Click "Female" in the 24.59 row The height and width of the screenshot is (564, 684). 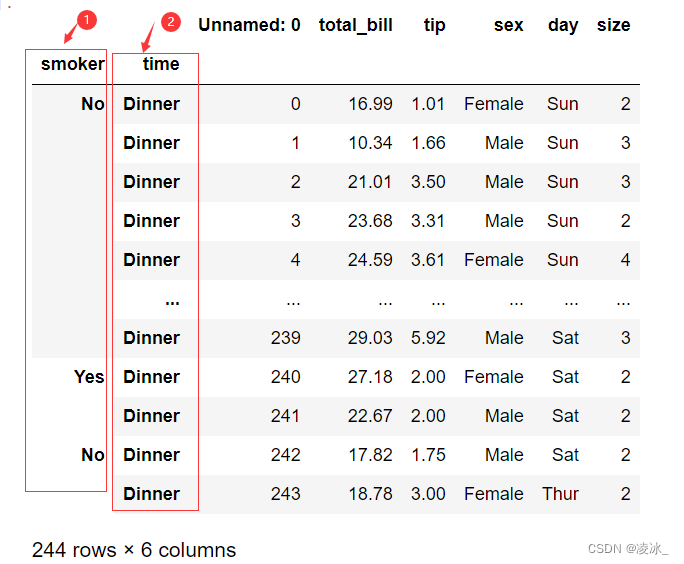click(x=493, y=260)
